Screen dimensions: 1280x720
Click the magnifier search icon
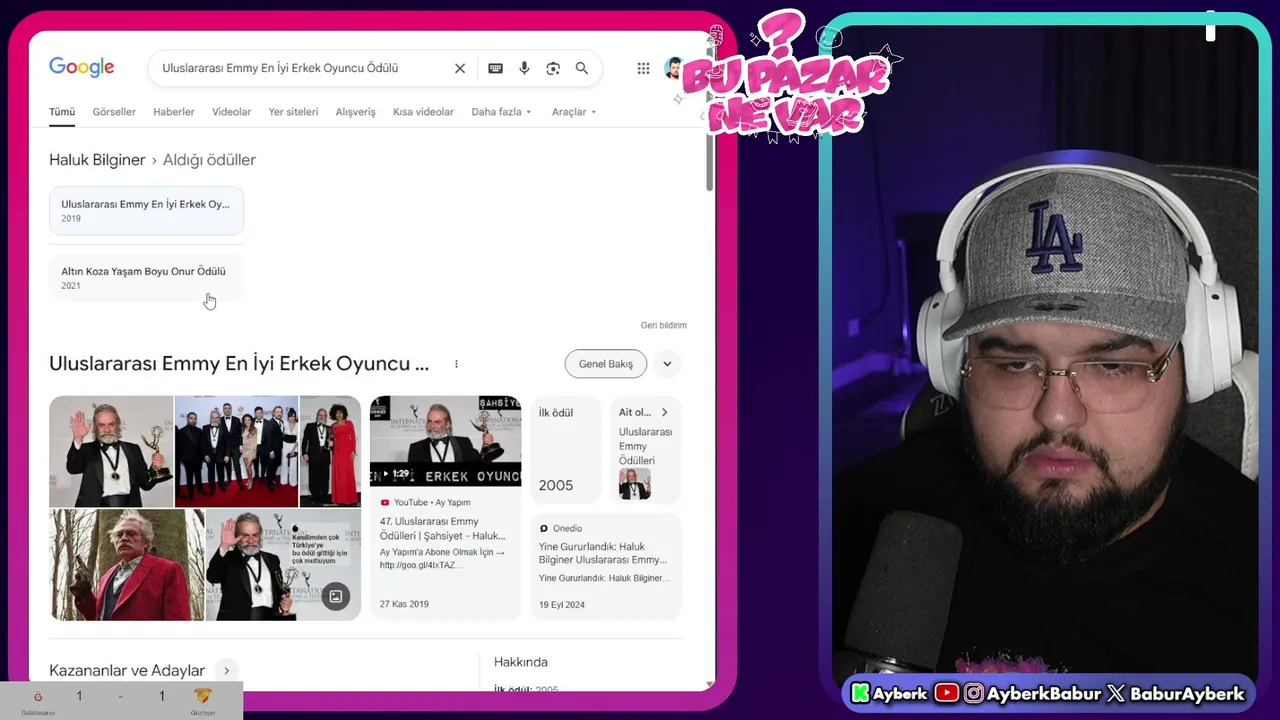pos(582,68)
